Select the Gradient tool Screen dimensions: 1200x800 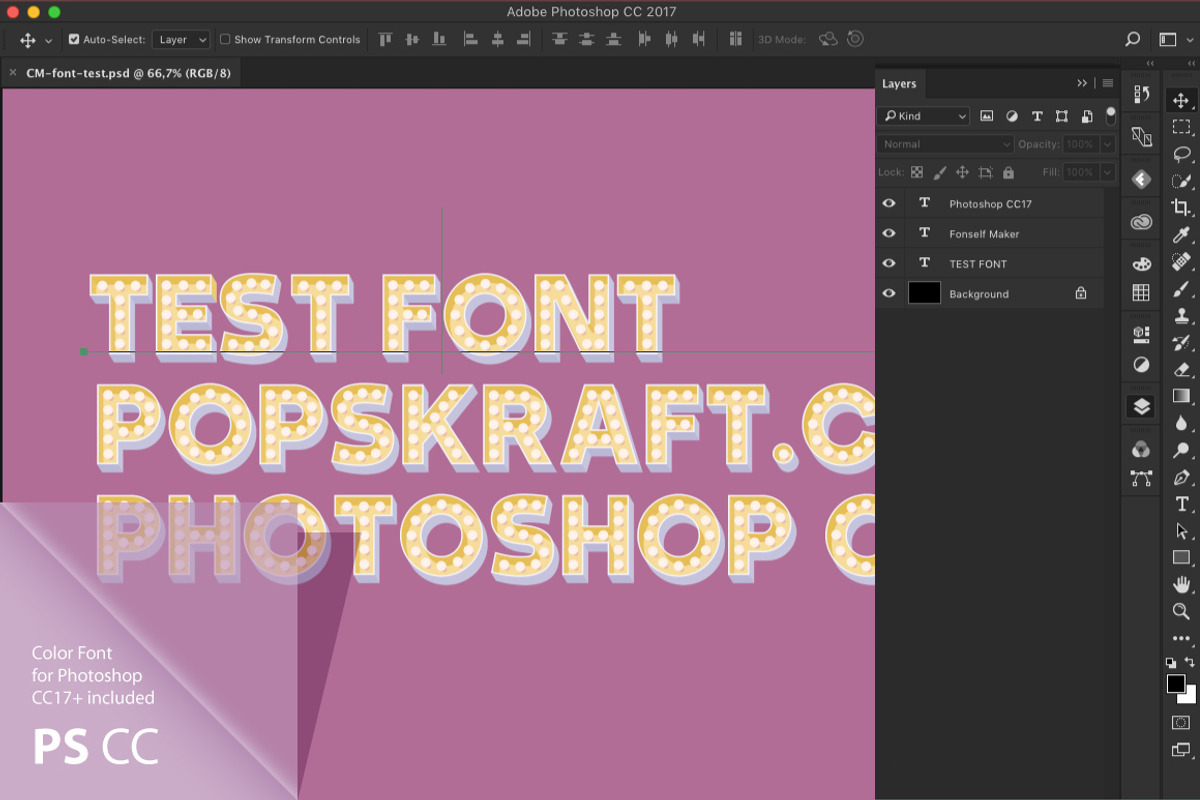[x=1181, y=396]
